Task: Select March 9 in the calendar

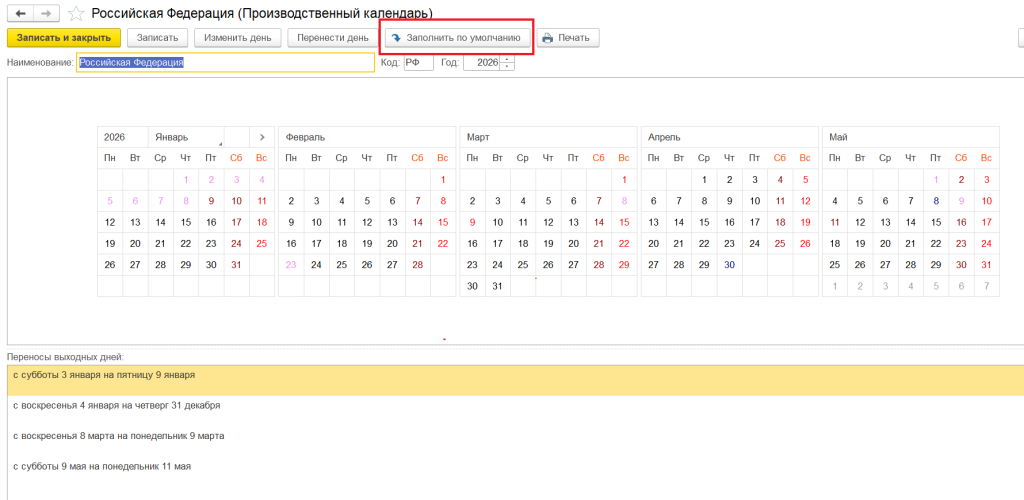Action: (472, 223)
